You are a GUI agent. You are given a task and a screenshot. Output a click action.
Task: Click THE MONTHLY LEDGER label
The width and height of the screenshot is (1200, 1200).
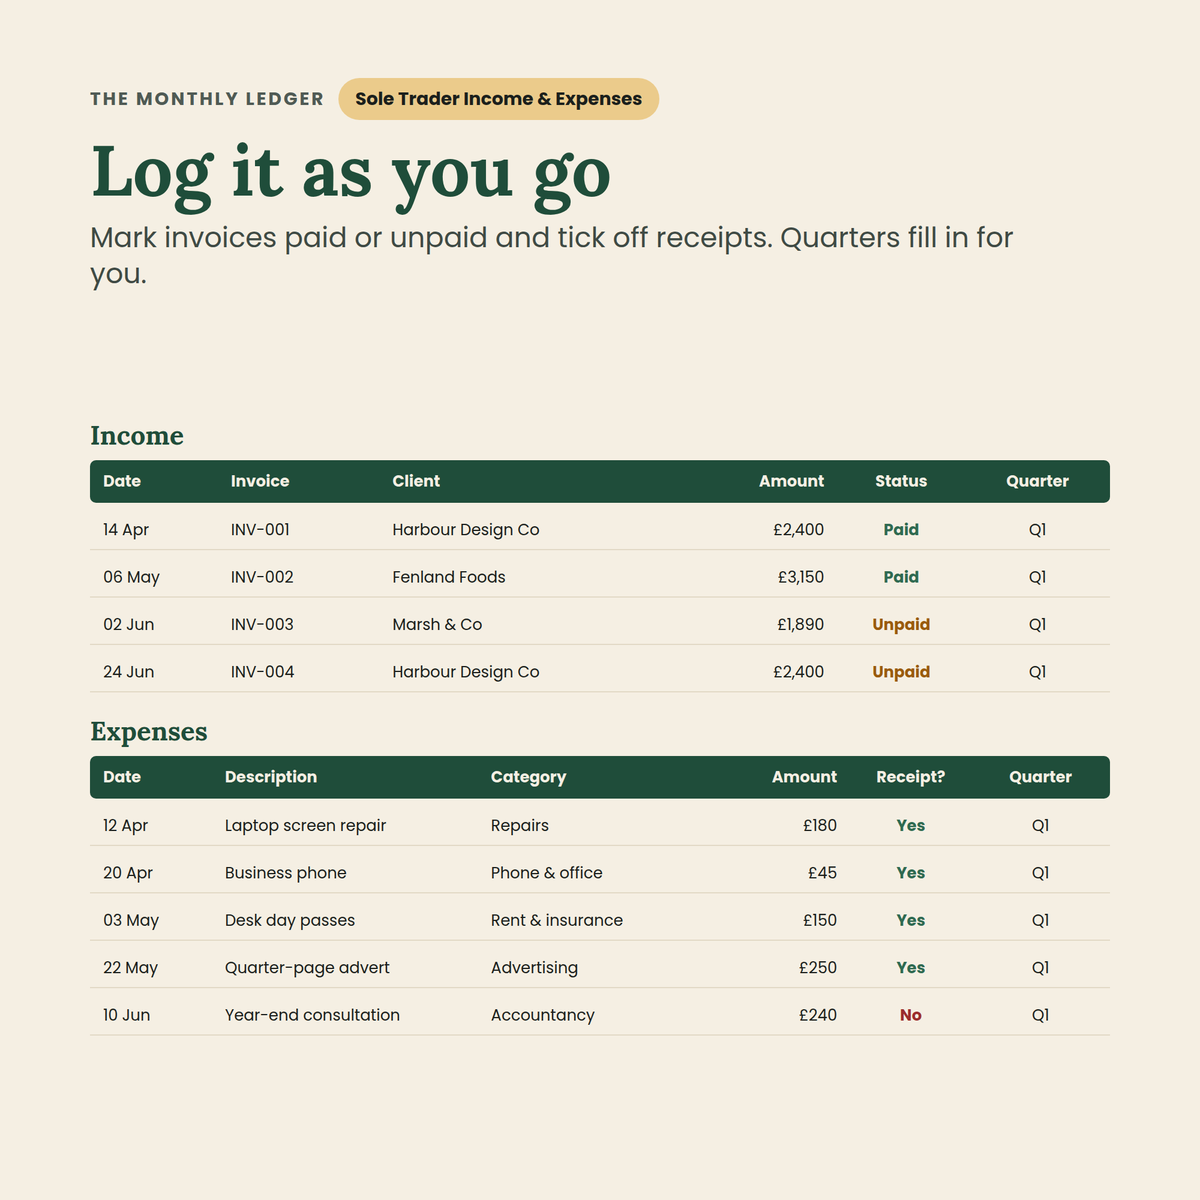pos(207,99)
